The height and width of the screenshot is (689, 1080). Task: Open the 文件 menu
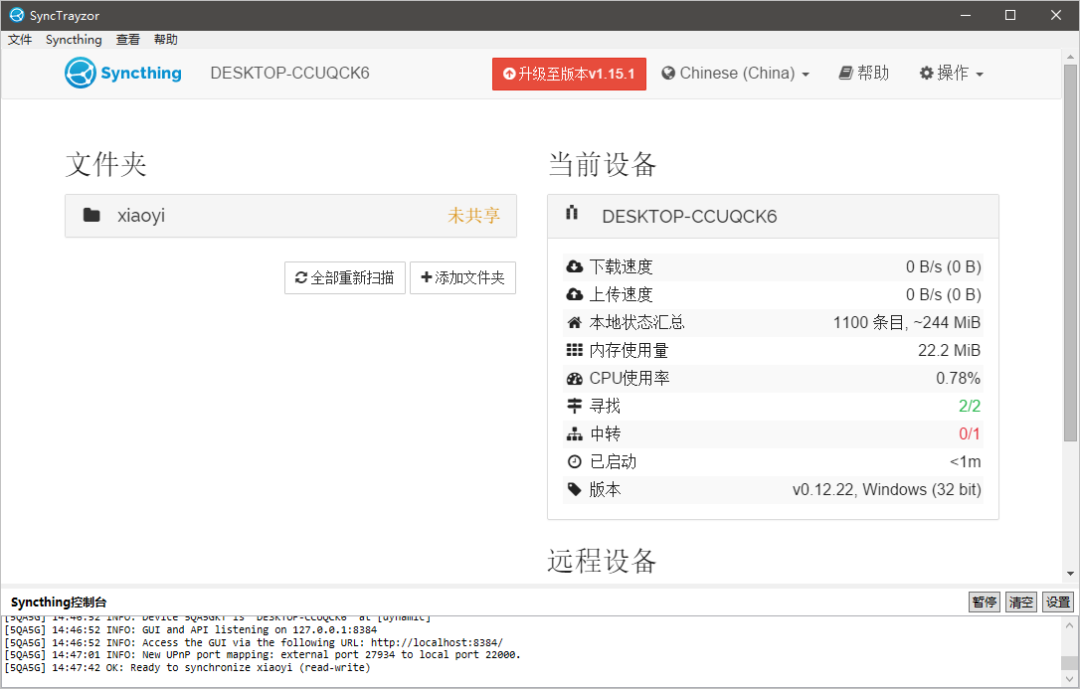pyautogui.click(x=20, y=40)
